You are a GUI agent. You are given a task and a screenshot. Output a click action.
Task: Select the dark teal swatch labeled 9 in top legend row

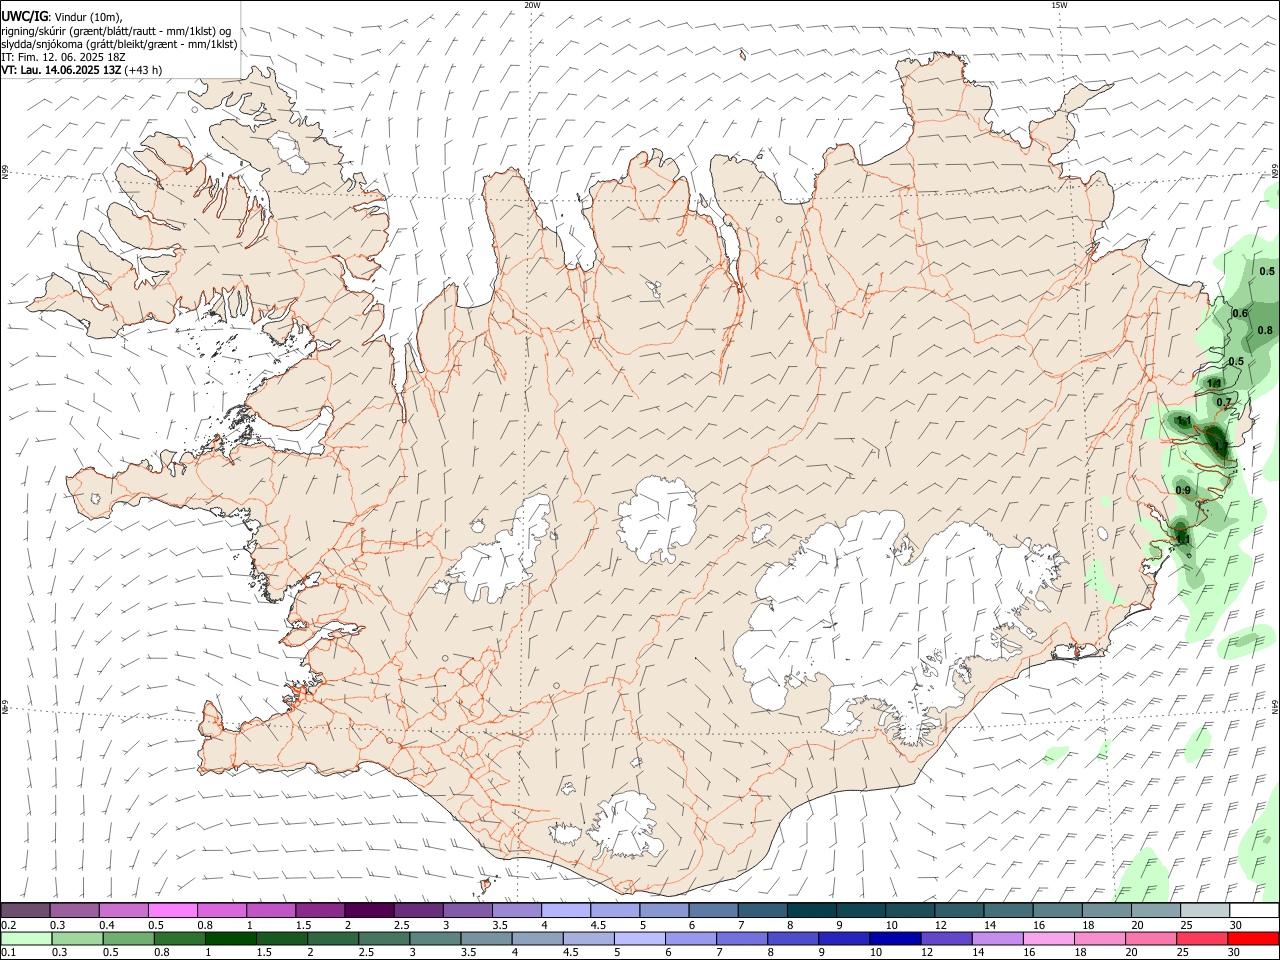coord(861,911)
